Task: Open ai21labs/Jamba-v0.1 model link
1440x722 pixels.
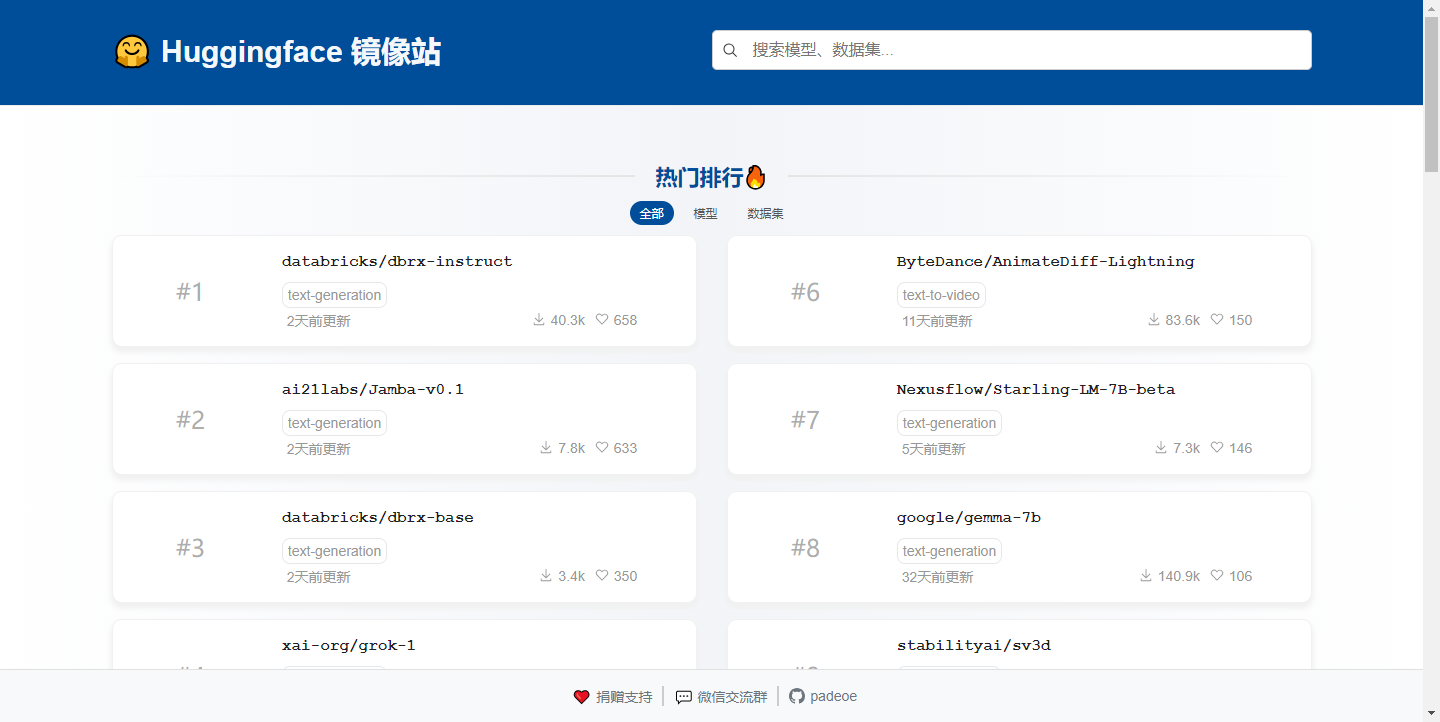Action: (x=373, y=390)
